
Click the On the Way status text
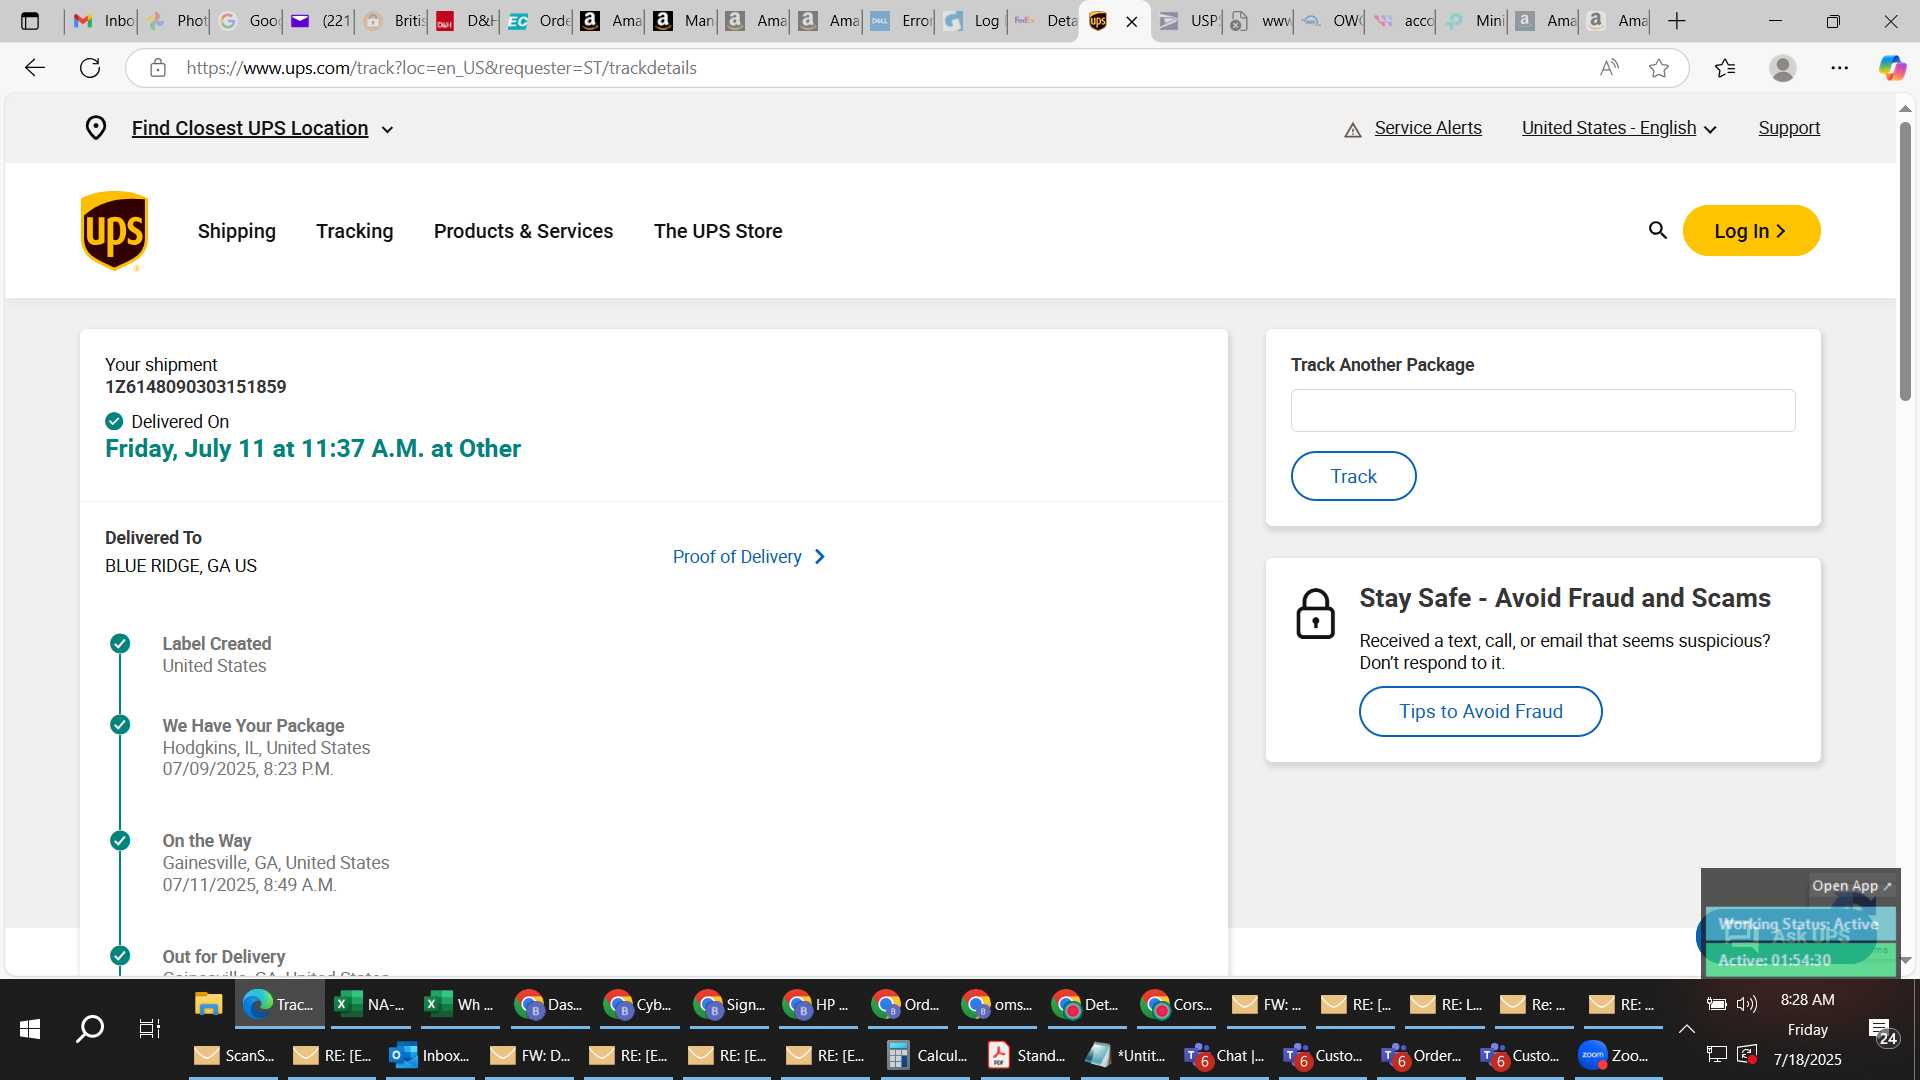207,841
